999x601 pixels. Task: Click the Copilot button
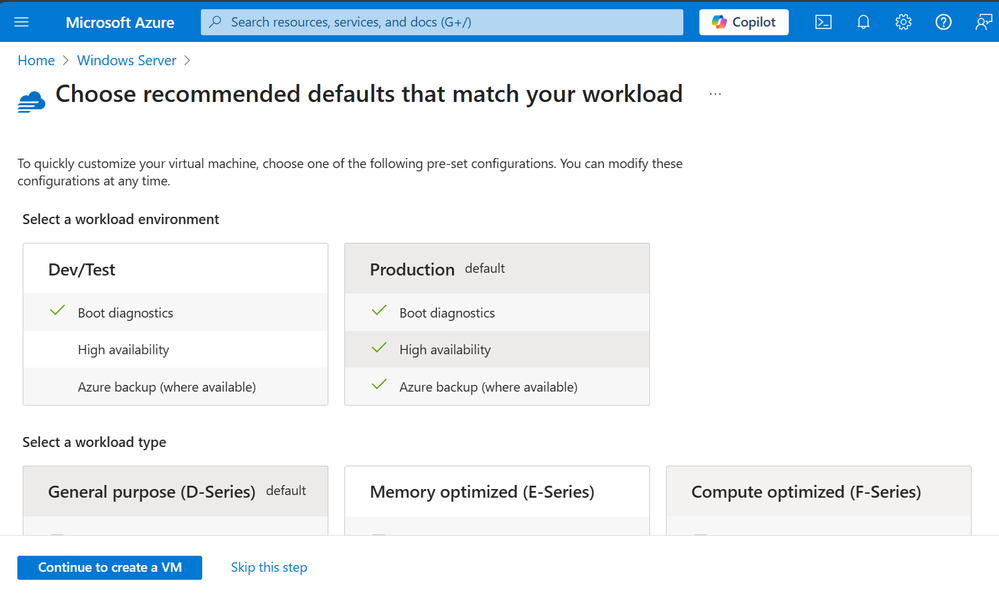click(744, 22)
